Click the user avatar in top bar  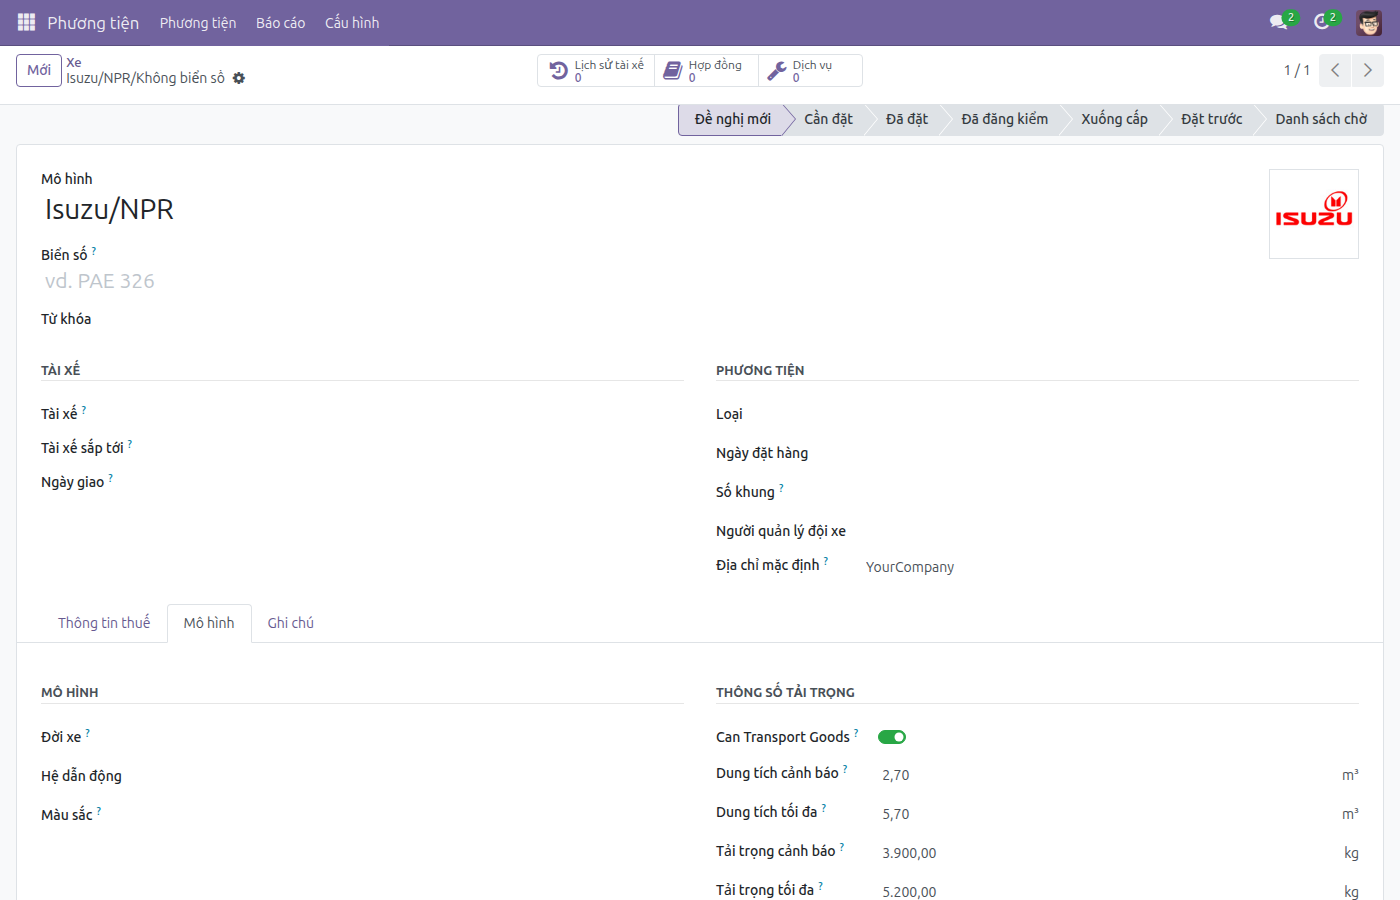click(x=1369, y=22)
